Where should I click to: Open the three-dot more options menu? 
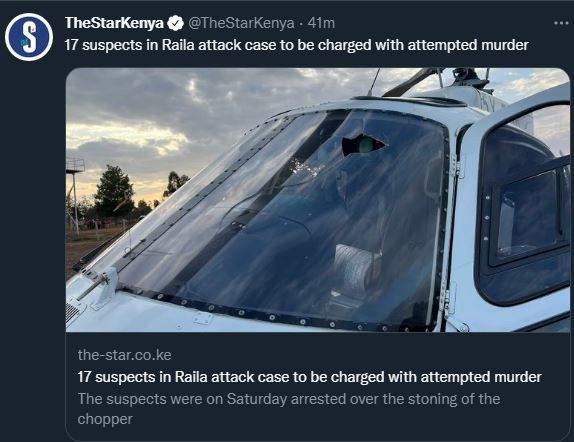point(561,23)
